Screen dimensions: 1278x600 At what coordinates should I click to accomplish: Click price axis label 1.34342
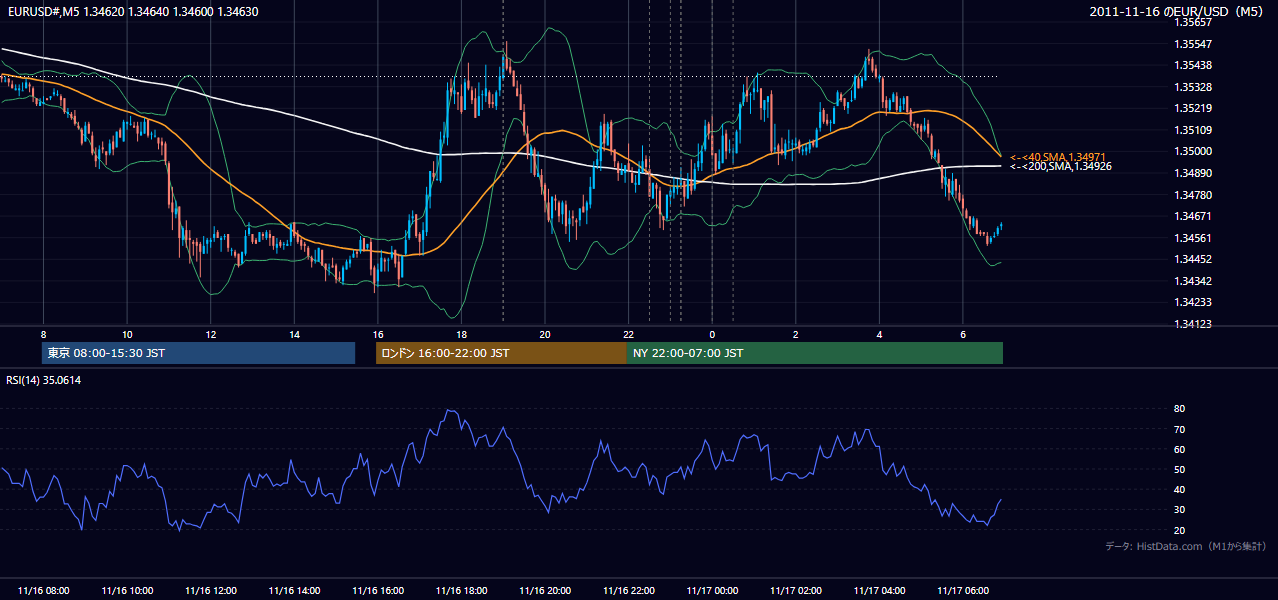[x=1193, y=282]
